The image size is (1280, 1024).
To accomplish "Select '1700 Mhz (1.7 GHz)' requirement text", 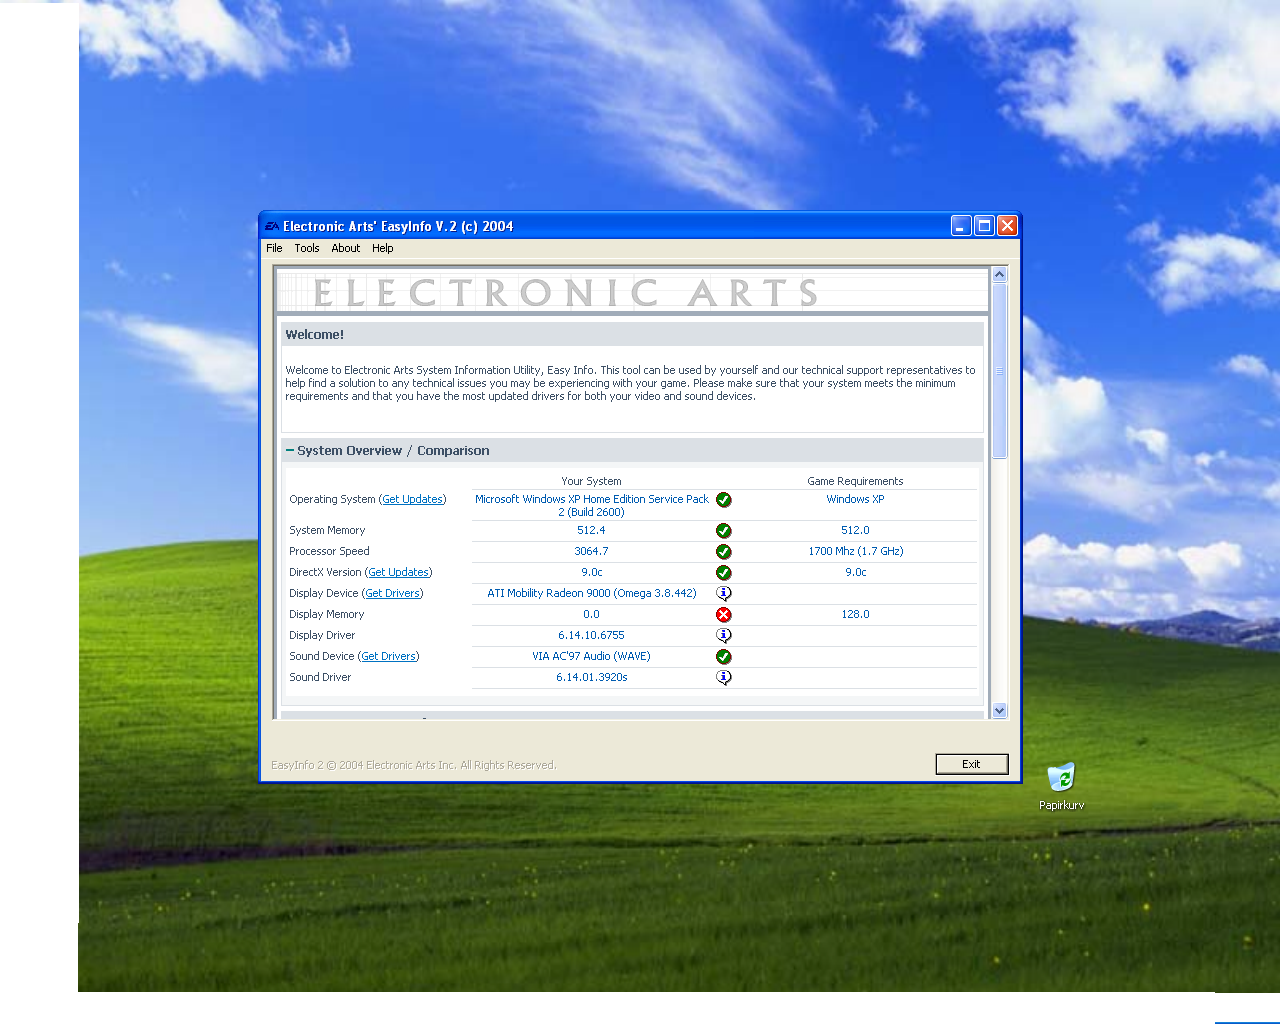I will [856, 551].
